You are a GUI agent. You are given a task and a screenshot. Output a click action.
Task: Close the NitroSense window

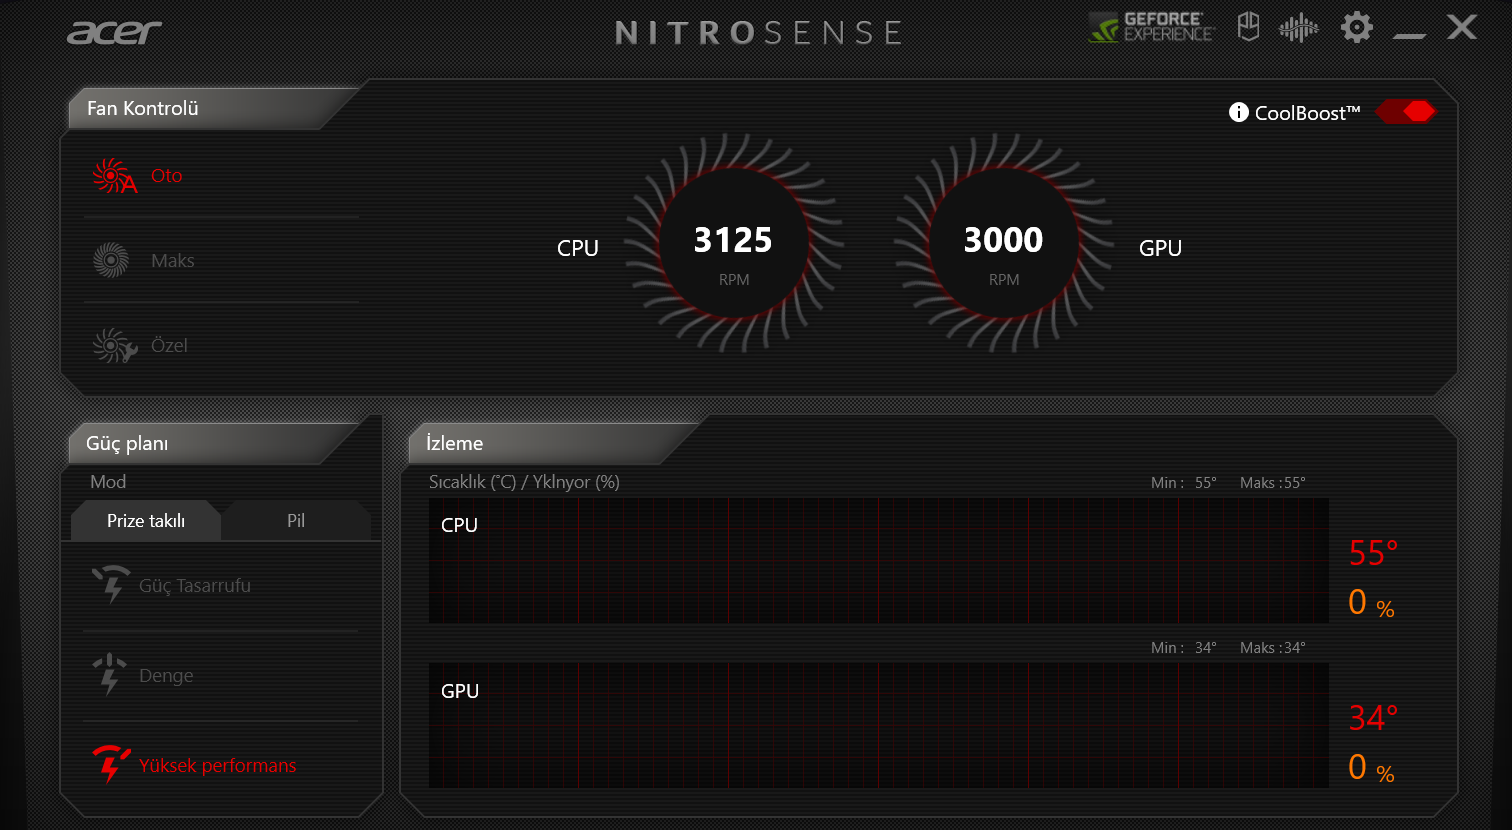click(x=1462, y=27)
